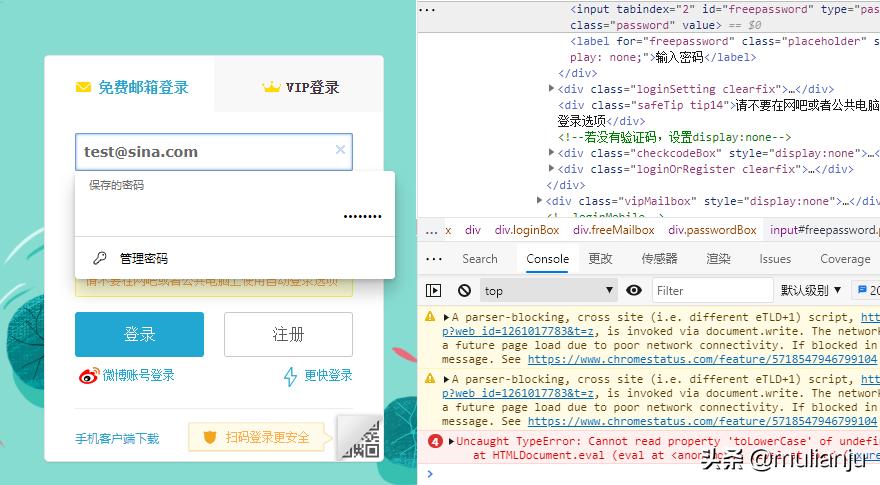Viewport: 880px width, 485px height.
Task: Click the shield icon in 扫码登录更安全
Action: pos(209,437)
